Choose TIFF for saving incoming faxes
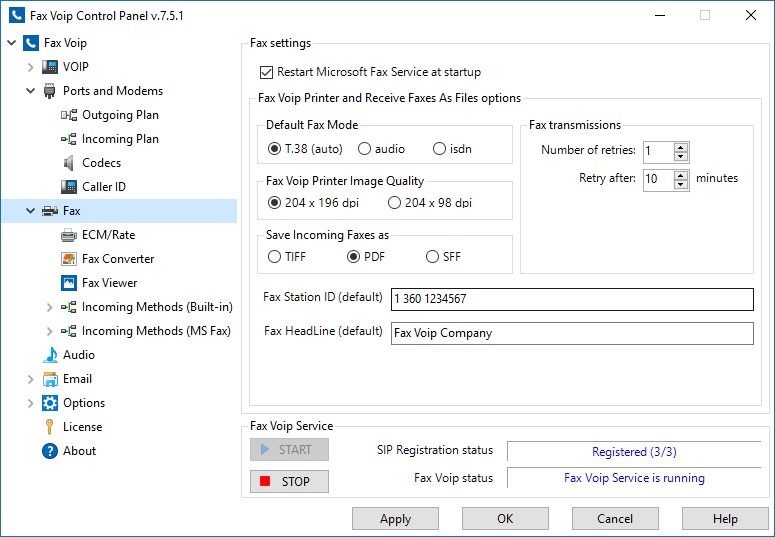 pyautogui.click(x=275, y=257)
